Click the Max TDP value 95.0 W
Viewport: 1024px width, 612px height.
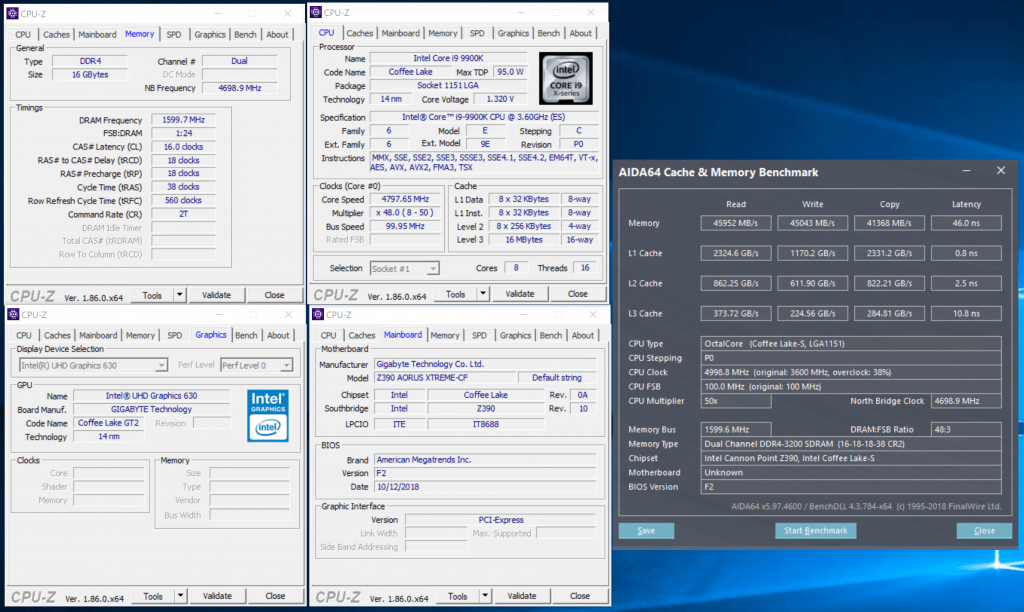click(510, 72)
